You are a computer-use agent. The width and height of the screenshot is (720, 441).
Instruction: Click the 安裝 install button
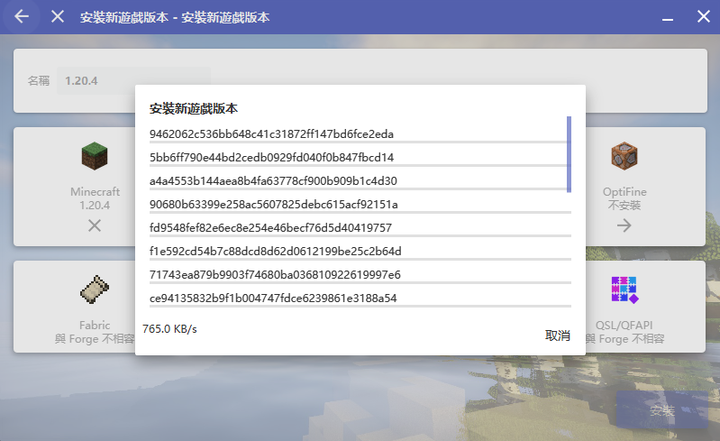point(662,410)
